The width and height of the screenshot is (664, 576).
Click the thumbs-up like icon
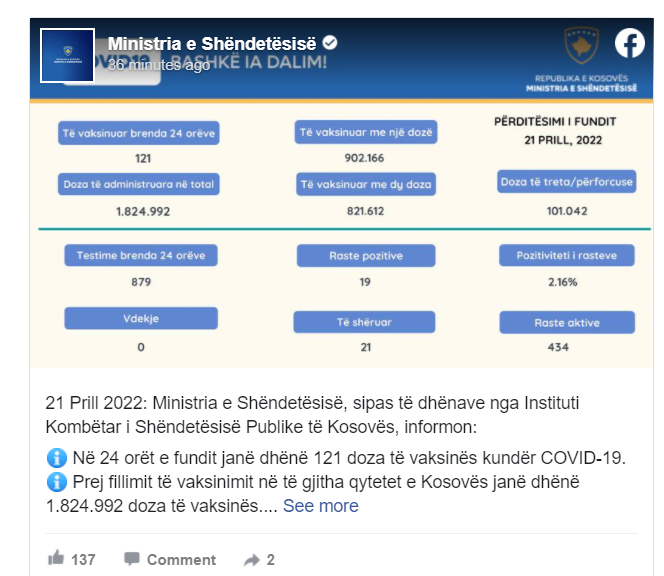56,559
